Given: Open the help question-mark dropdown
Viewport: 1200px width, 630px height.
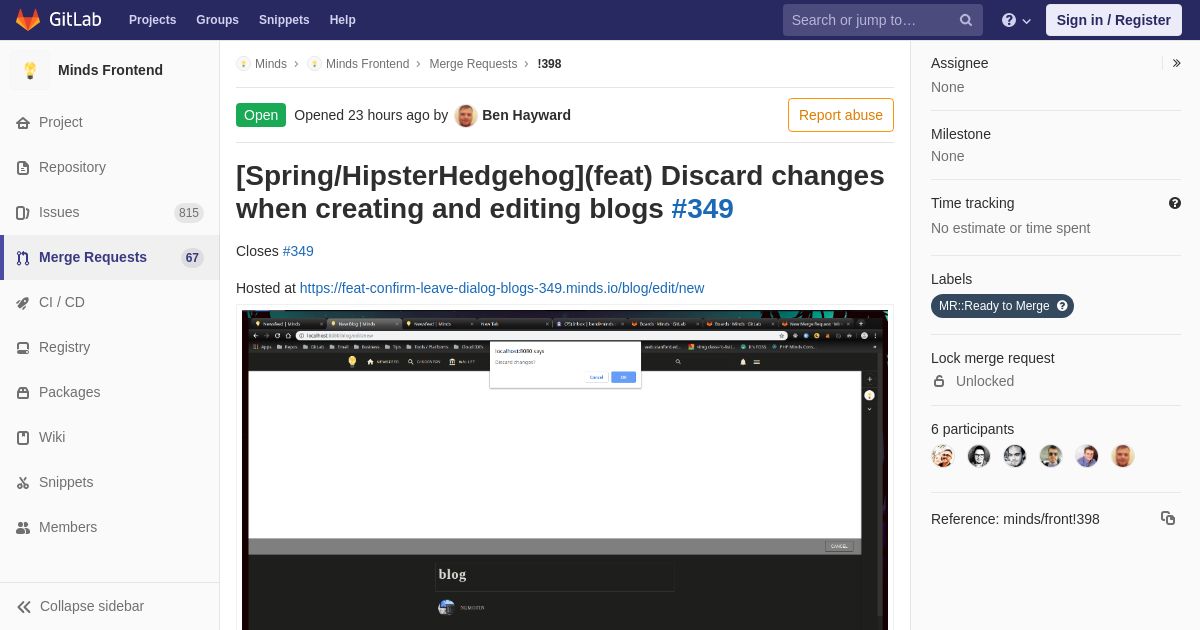Looking at the screenshot, I should coord(1017,20).
